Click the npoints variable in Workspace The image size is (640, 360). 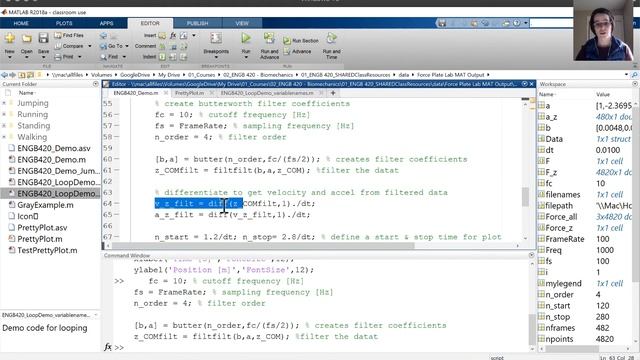559,339
